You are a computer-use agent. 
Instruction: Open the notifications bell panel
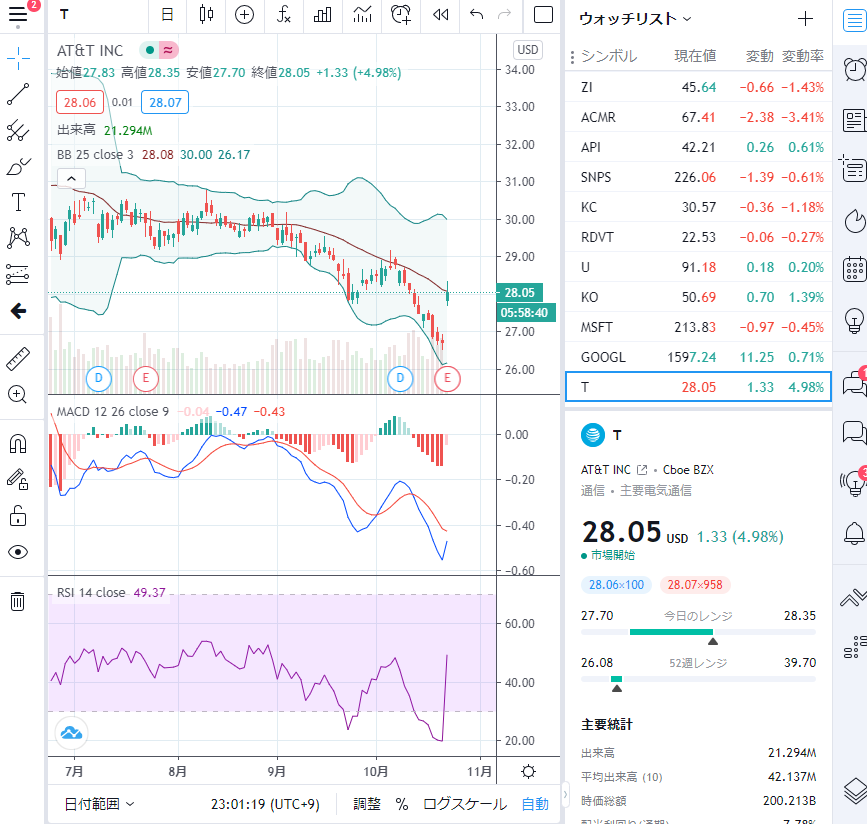(x=854, y=533)
